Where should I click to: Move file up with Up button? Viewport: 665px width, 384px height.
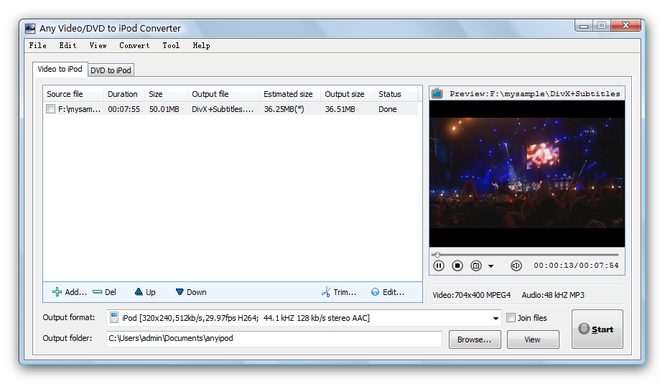point(145,292)
